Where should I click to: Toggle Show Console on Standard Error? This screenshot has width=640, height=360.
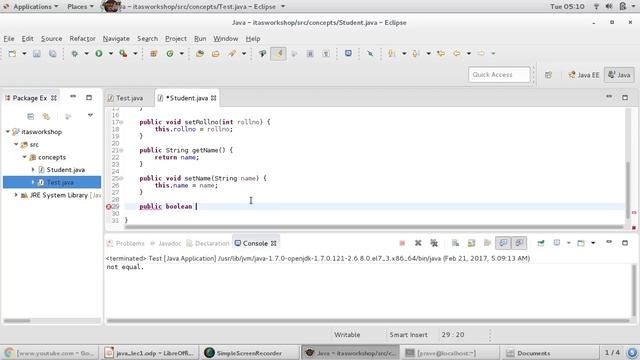(x=519, y=243)
